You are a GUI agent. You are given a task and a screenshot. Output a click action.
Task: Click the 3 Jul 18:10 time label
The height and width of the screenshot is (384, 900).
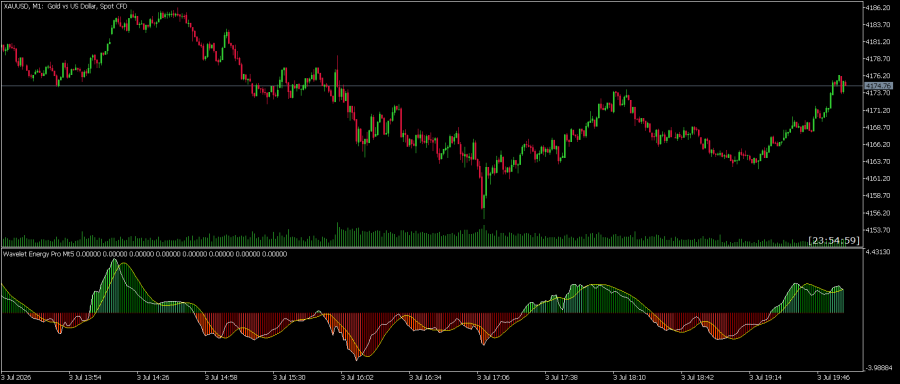tap(630, 378)
